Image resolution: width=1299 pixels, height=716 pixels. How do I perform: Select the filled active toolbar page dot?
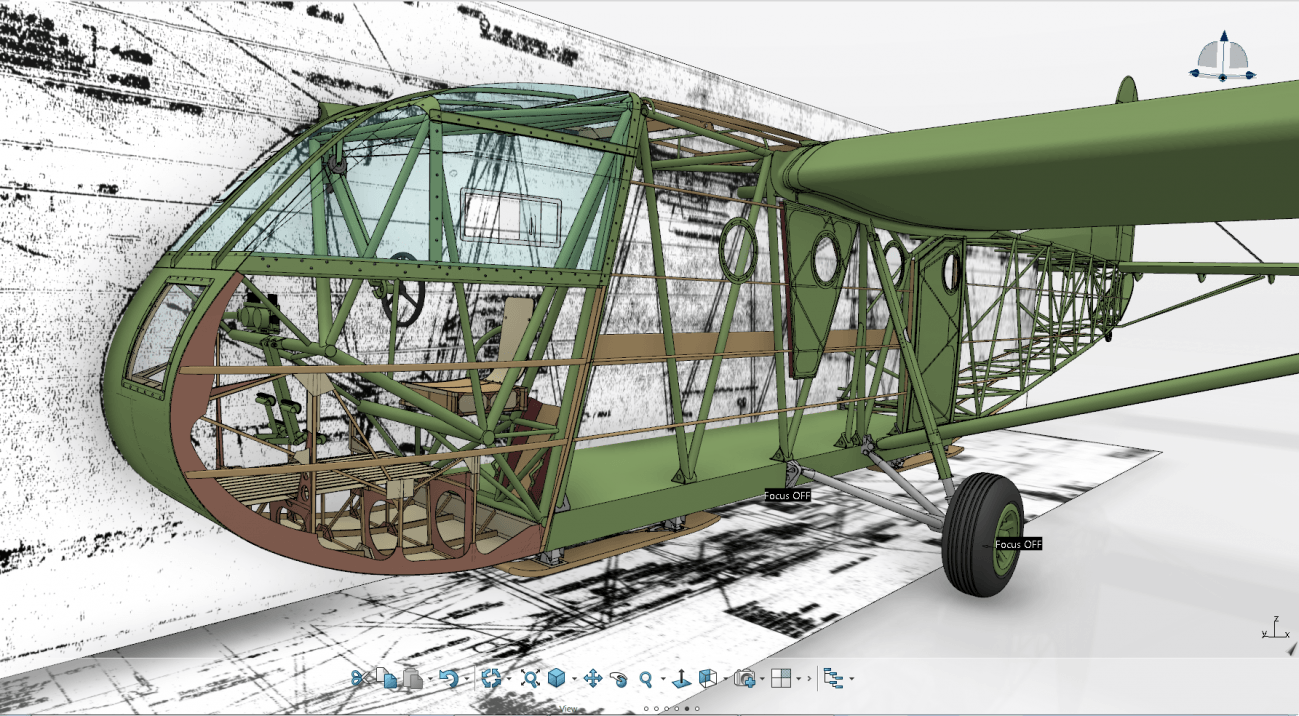(x=686, y=708)
